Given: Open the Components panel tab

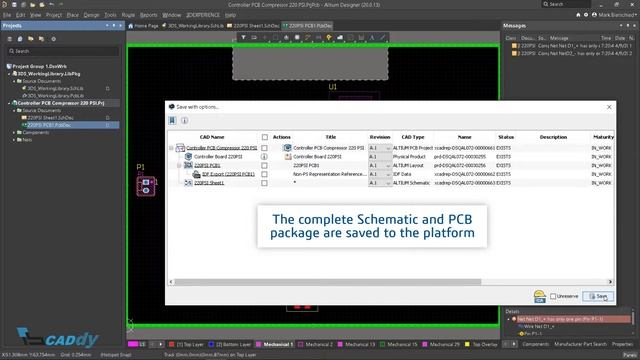Looking at the screenshot, I should click(536, 344).
